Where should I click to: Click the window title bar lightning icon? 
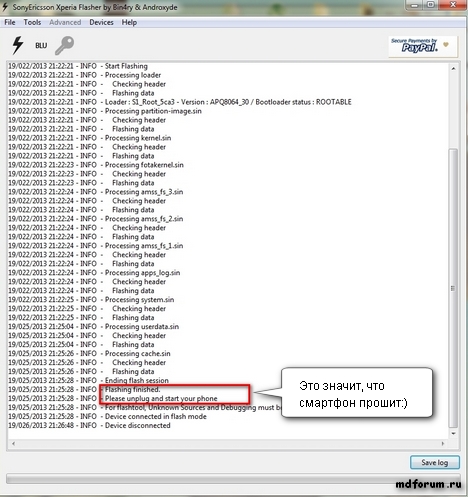click(x=5, y=7)
